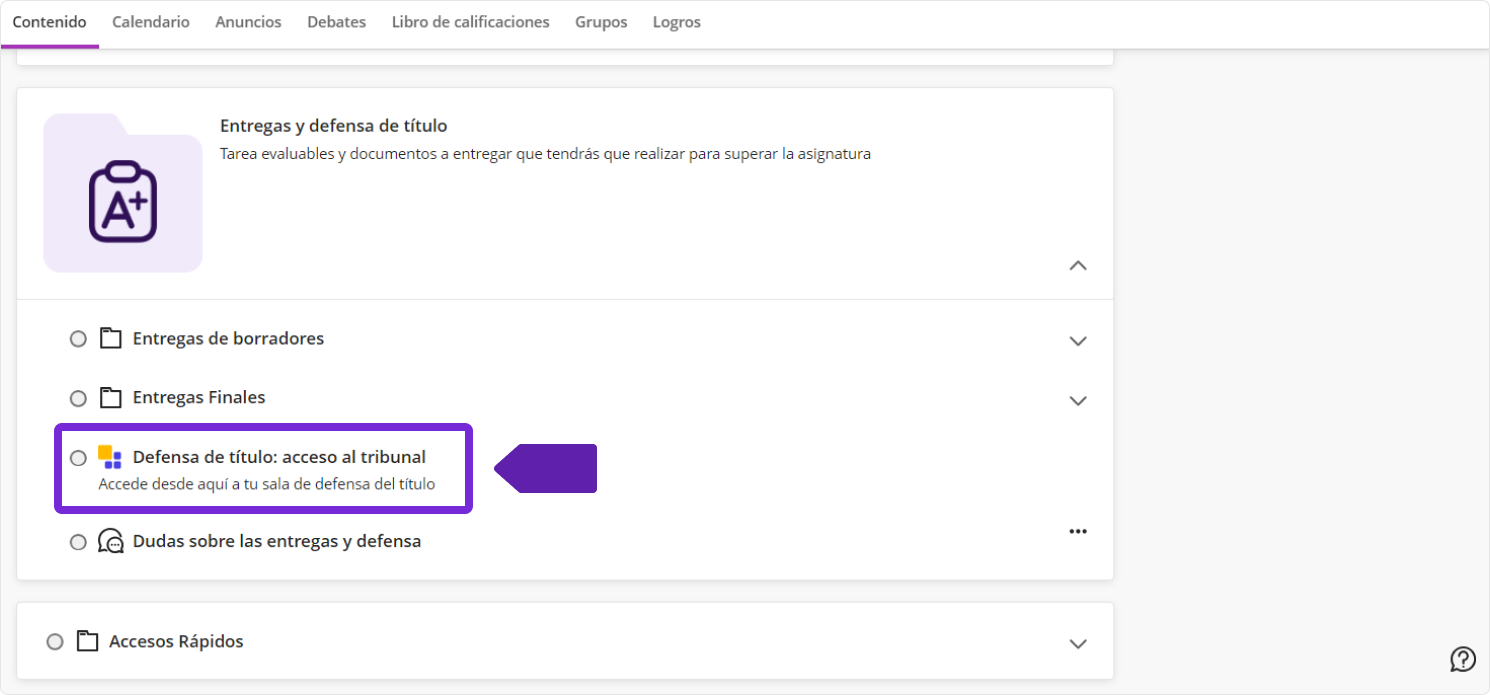Image resolution: width=1490 pixels, height=695 pixels.
Task: Open Dudas sobre las entregas y defensa
Action: click(x=276, y=541)
